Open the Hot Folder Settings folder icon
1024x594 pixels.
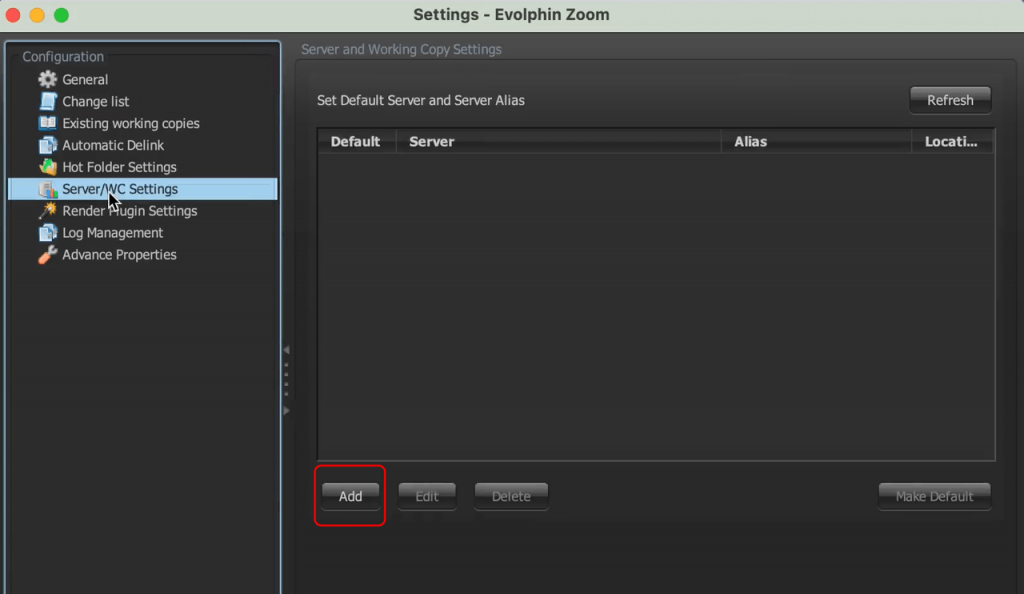pos(47,167)
